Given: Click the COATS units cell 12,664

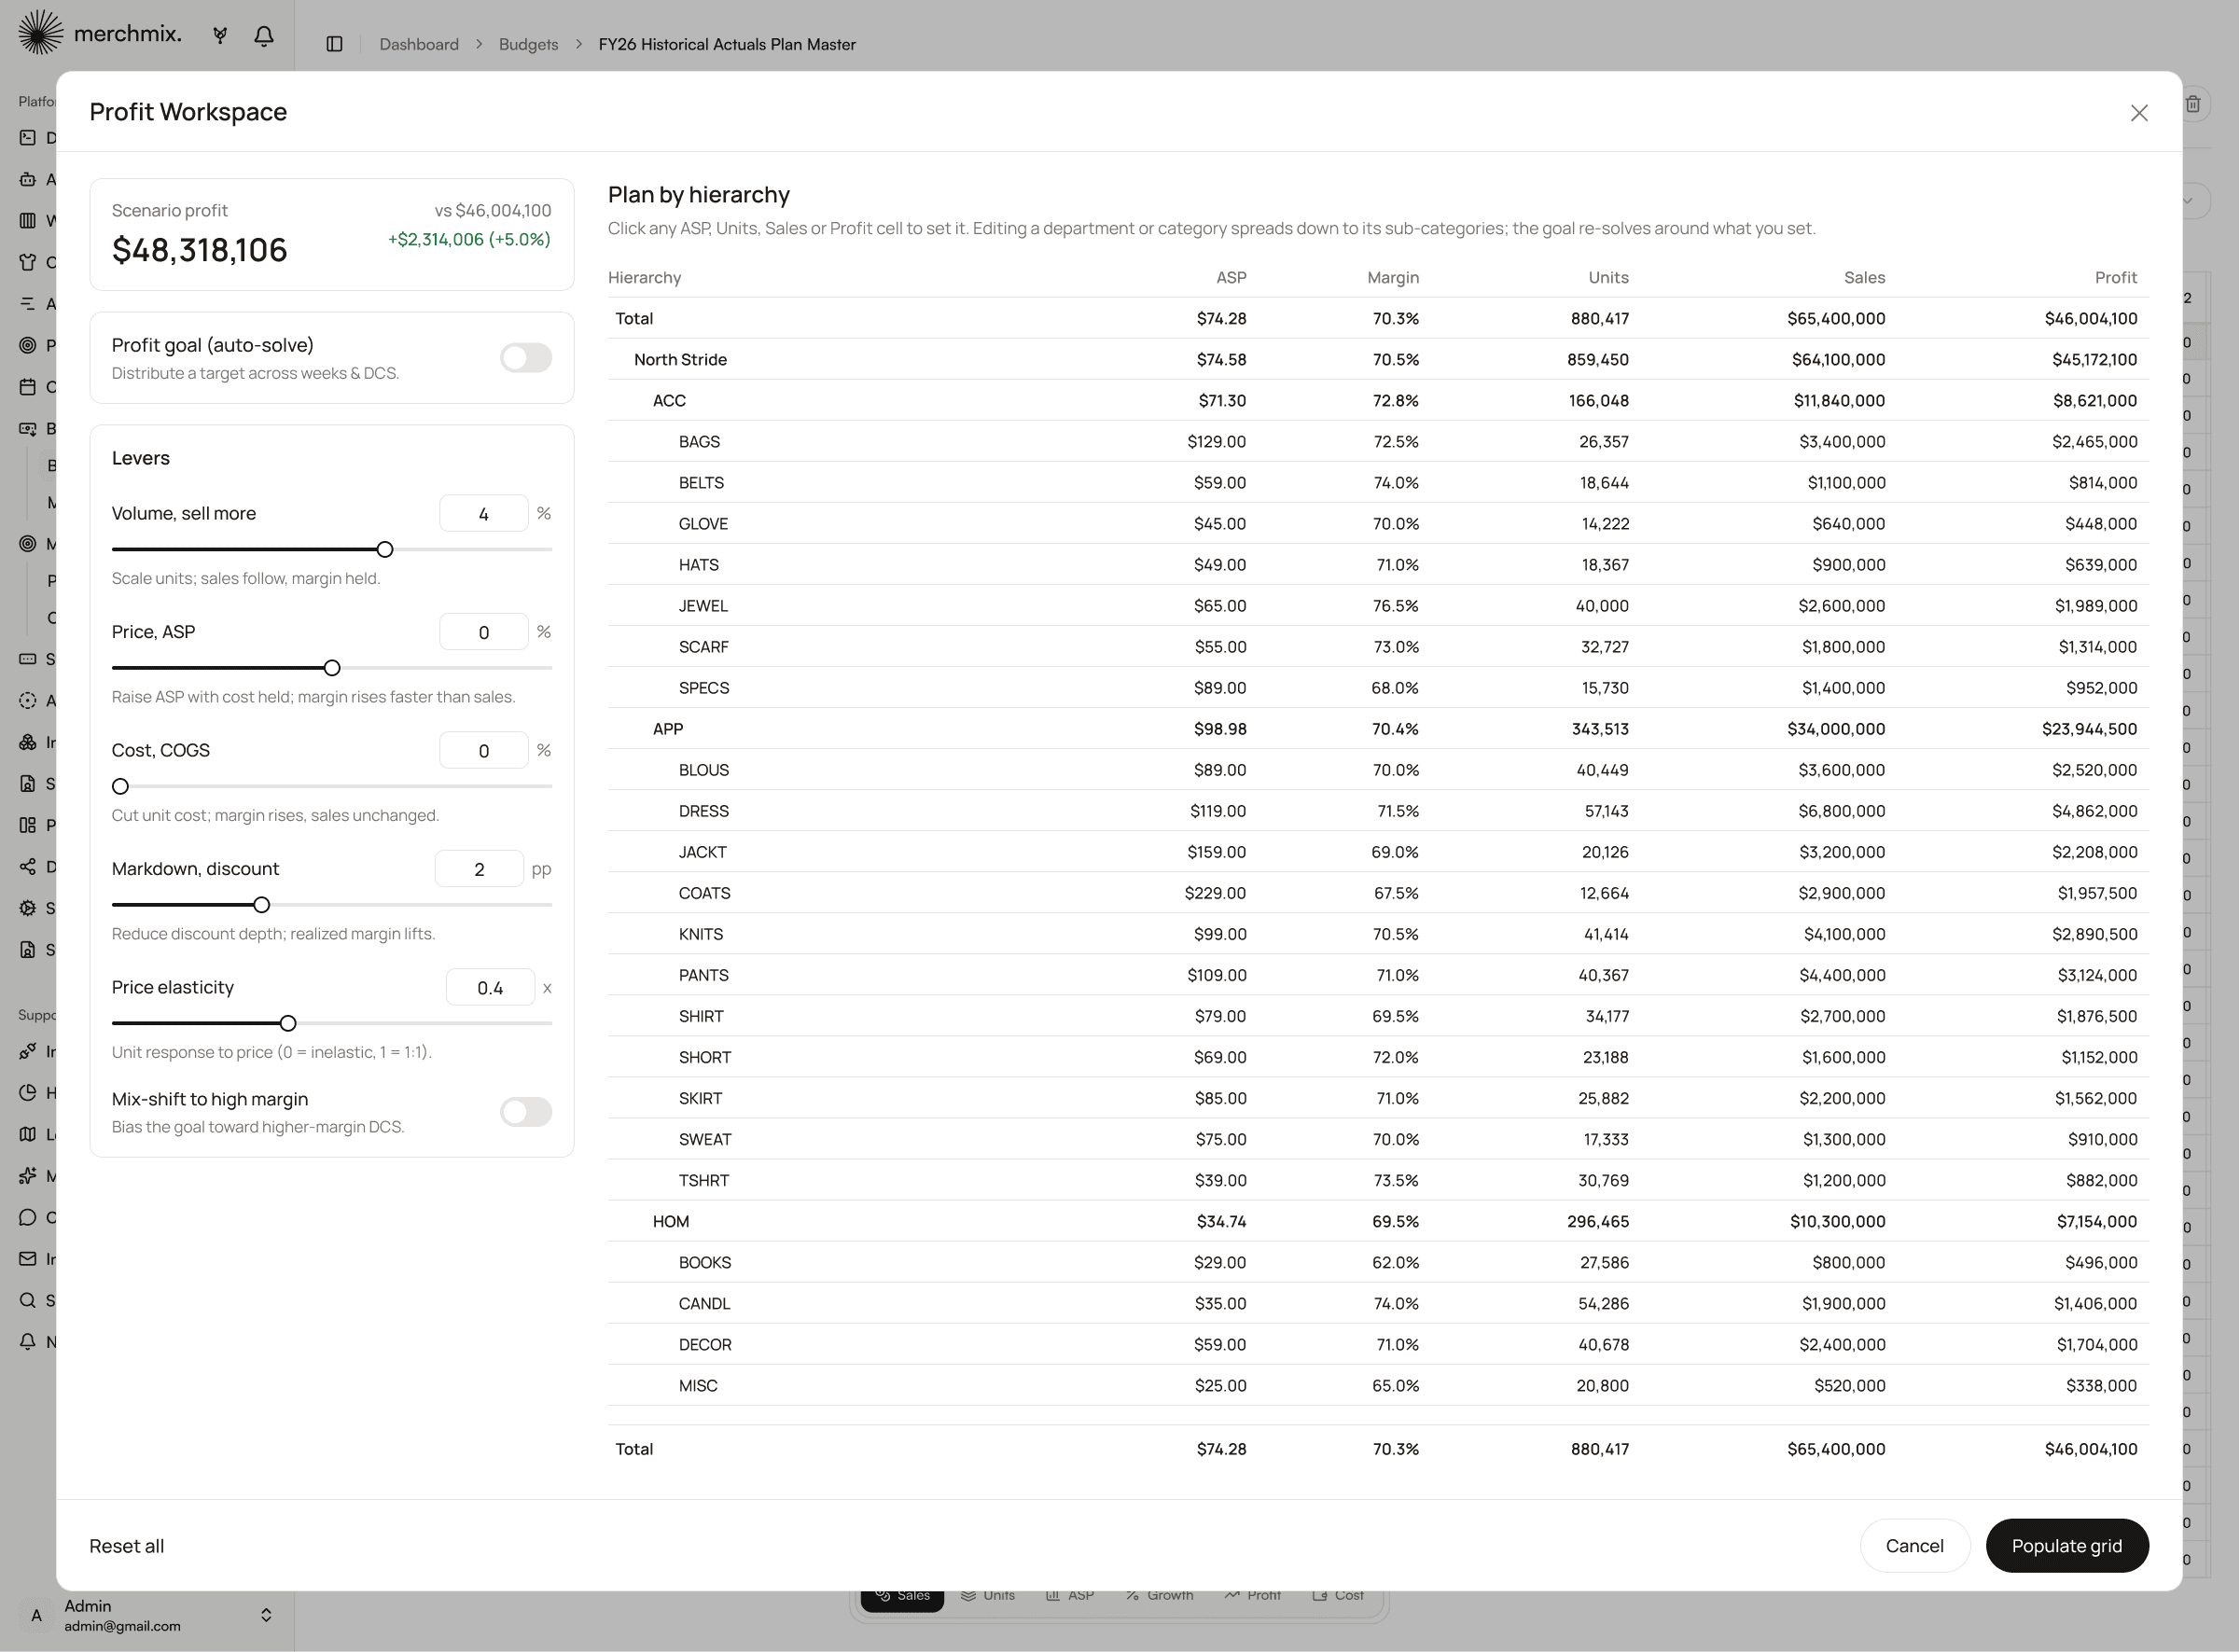Looking at the screenshot, I should pyautogui.click(x=1604, y=893).
